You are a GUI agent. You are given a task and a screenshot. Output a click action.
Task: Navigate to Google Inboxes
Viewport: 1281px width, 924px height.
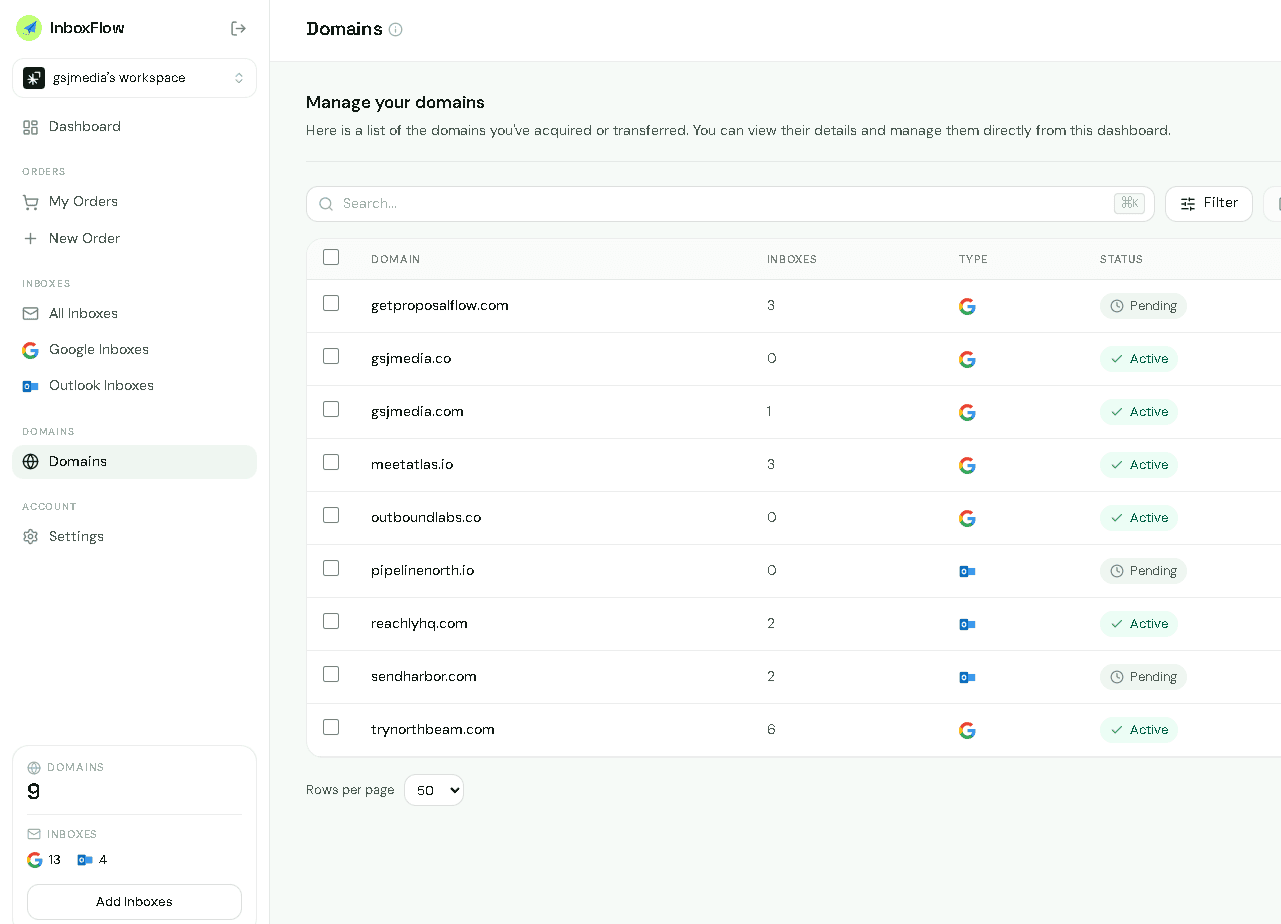pos(134,350)
